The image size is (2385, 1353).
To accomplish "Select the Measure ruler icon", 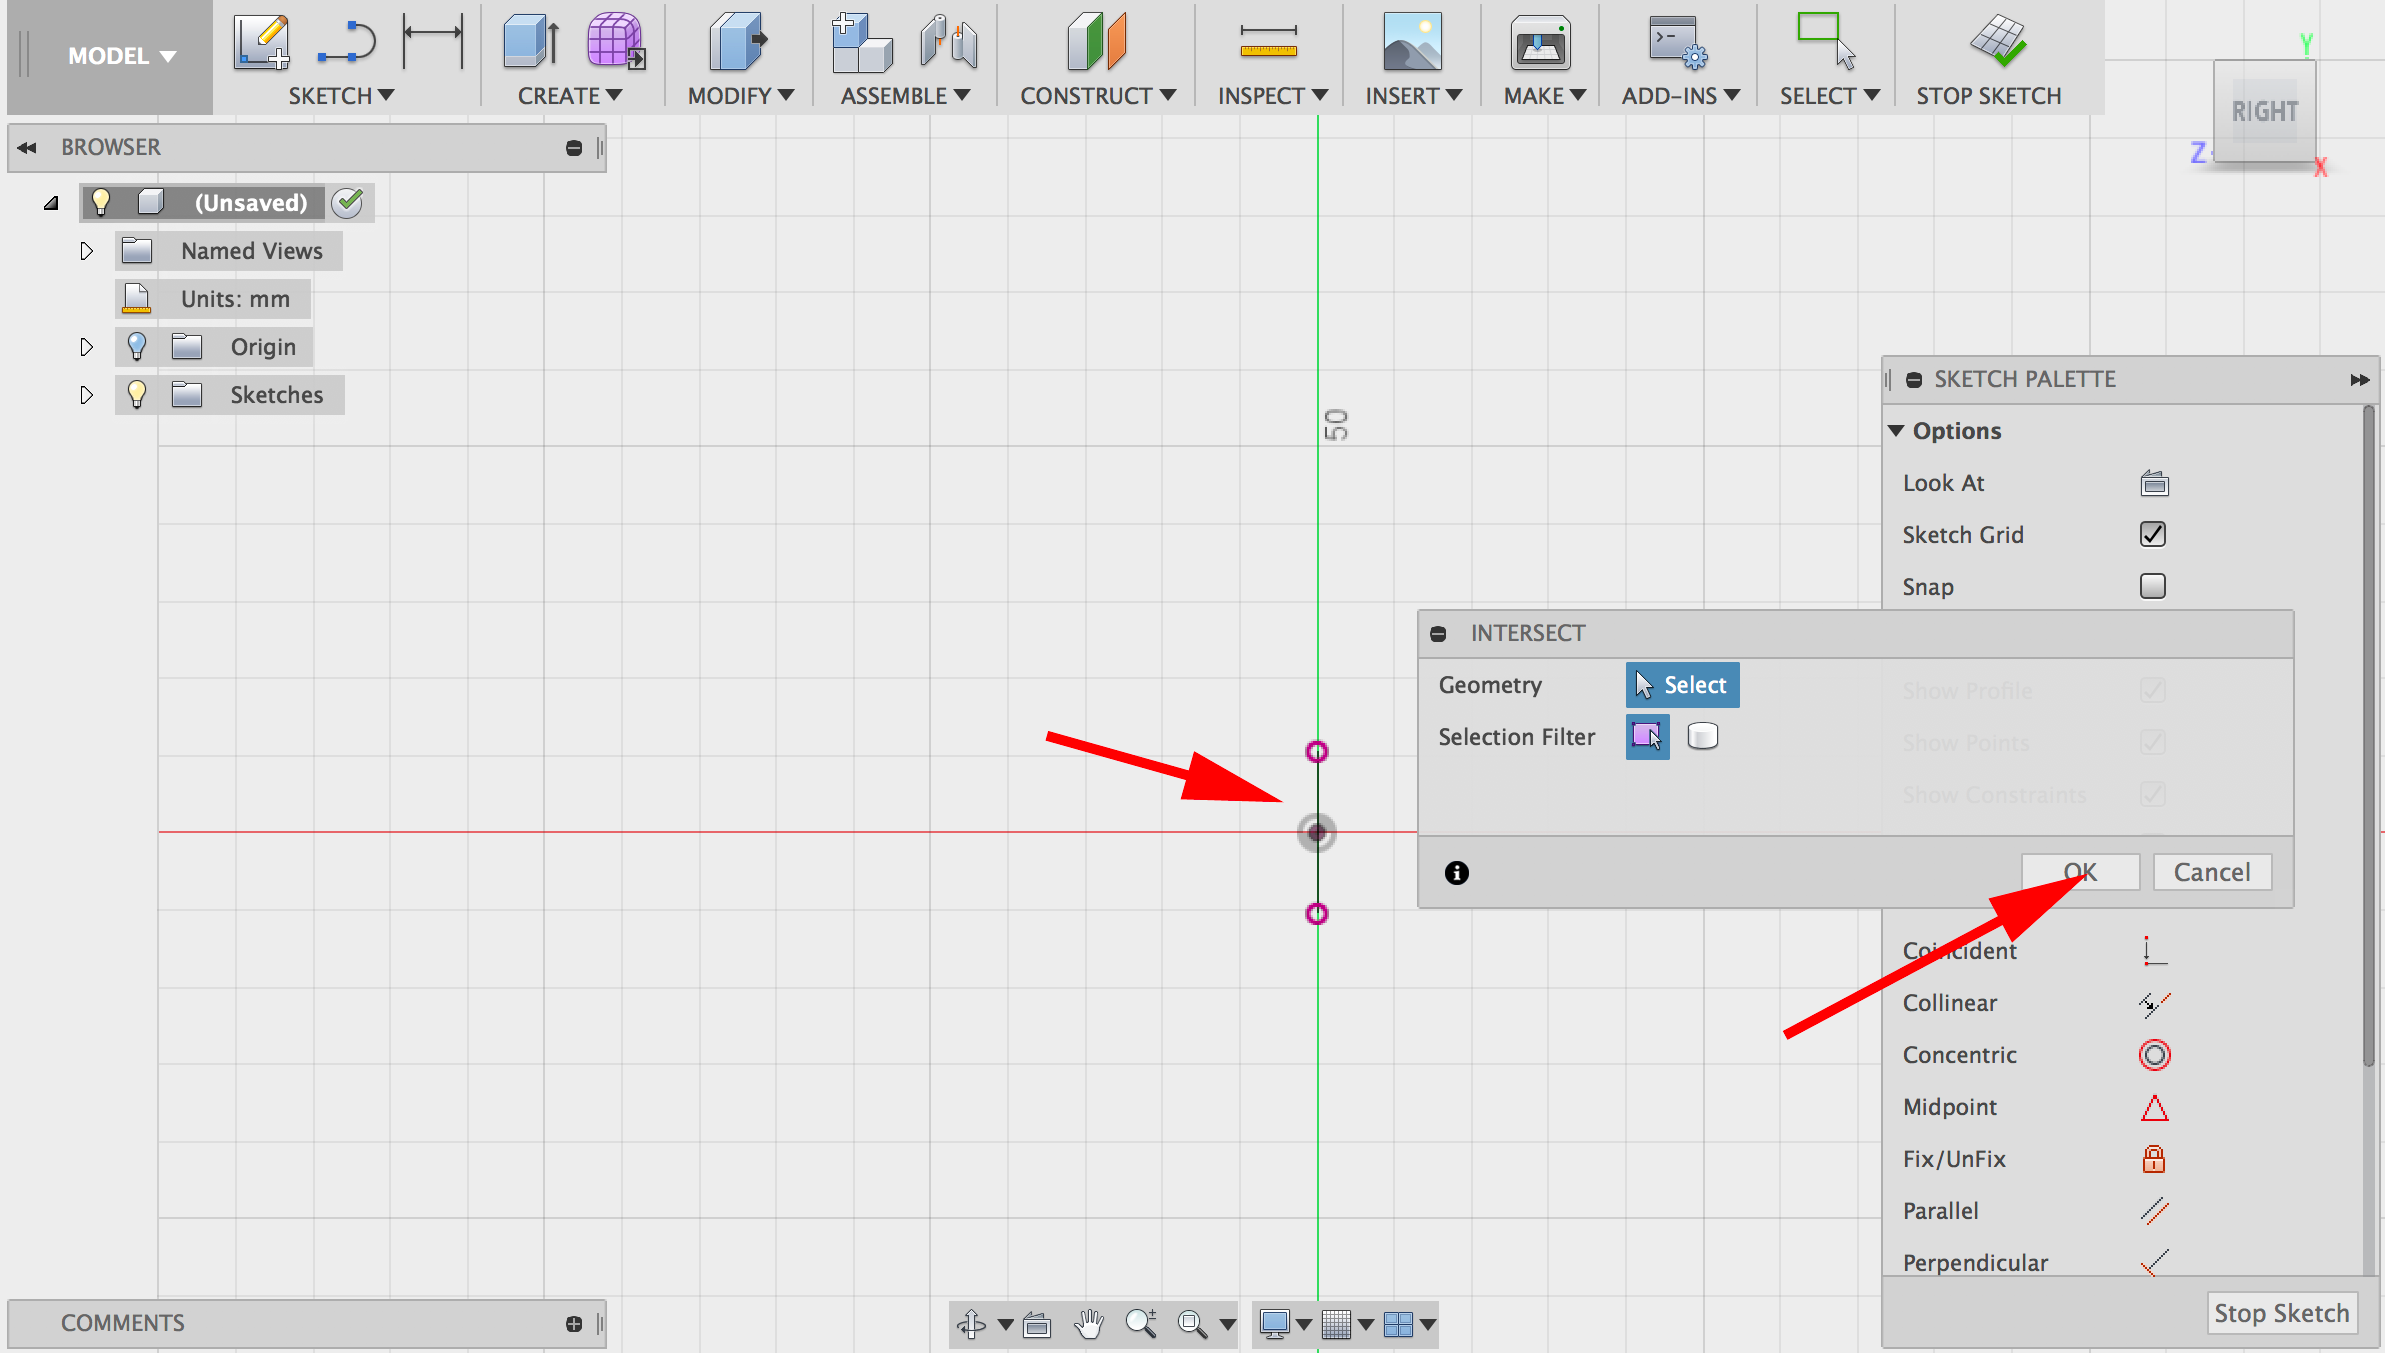I will (1268, 41).
